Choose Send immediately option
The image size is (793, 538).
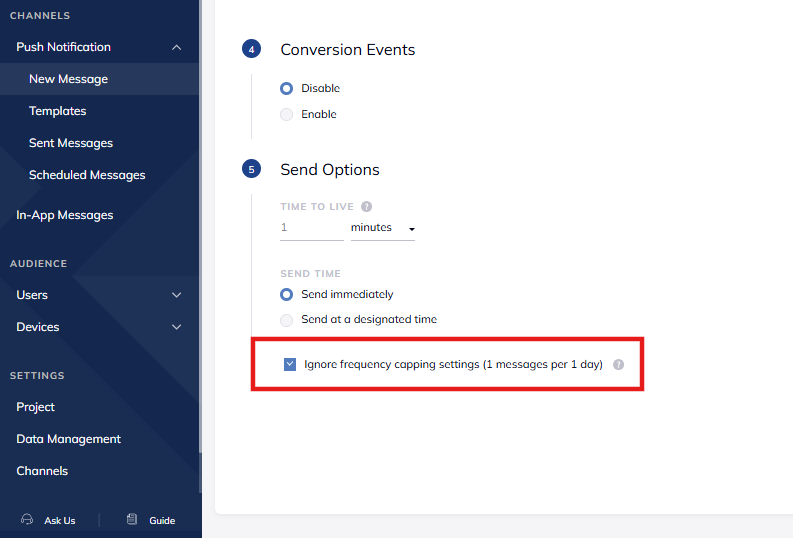pos(287,295)
